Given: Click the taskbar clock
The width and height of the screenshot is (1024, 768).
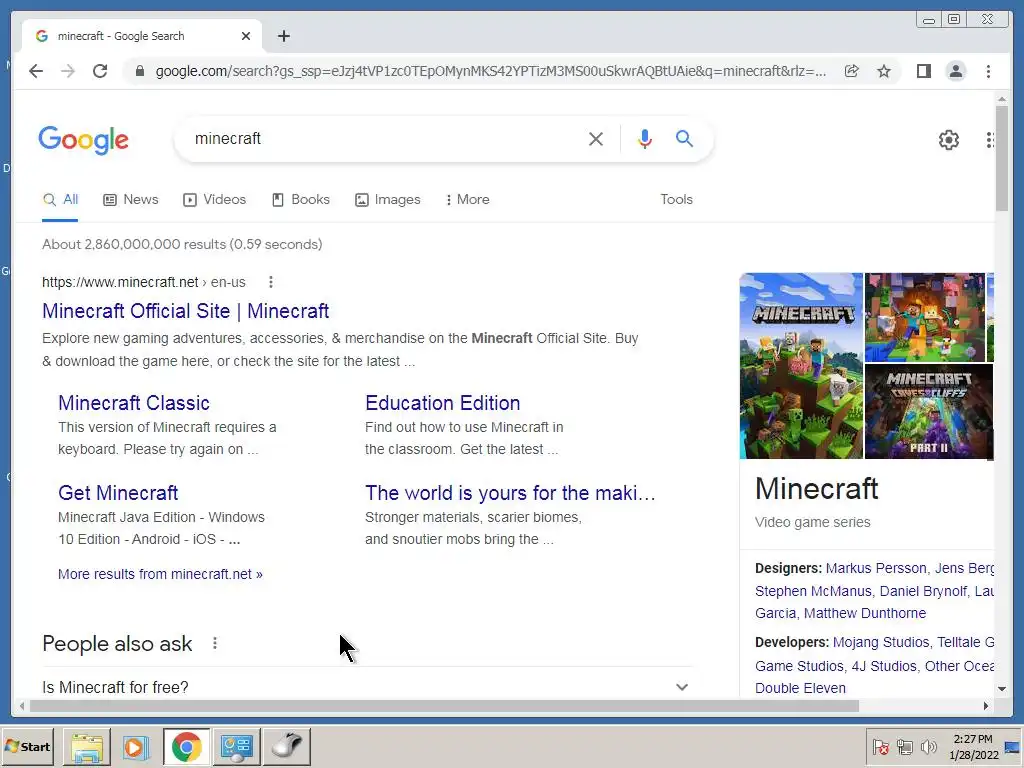Looking at the screenshot, I should pyautogui.click(x=974, y=747).
